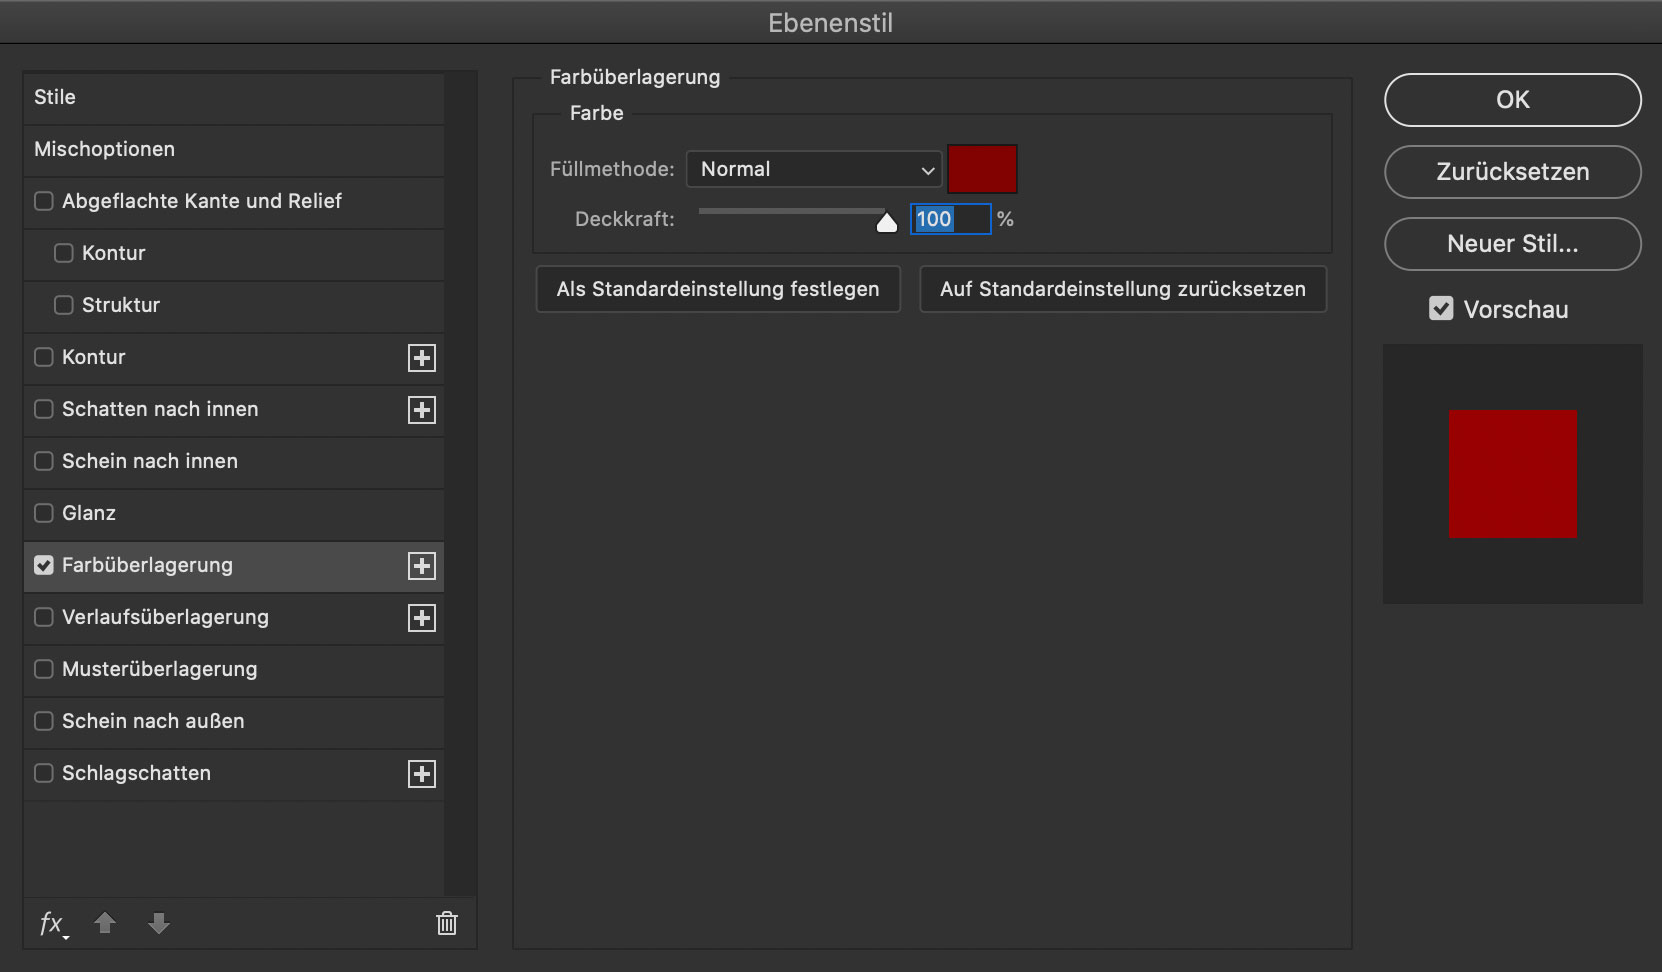Click Neuer Stil... button
1662x972 pixels.
tap(1512, 244)
